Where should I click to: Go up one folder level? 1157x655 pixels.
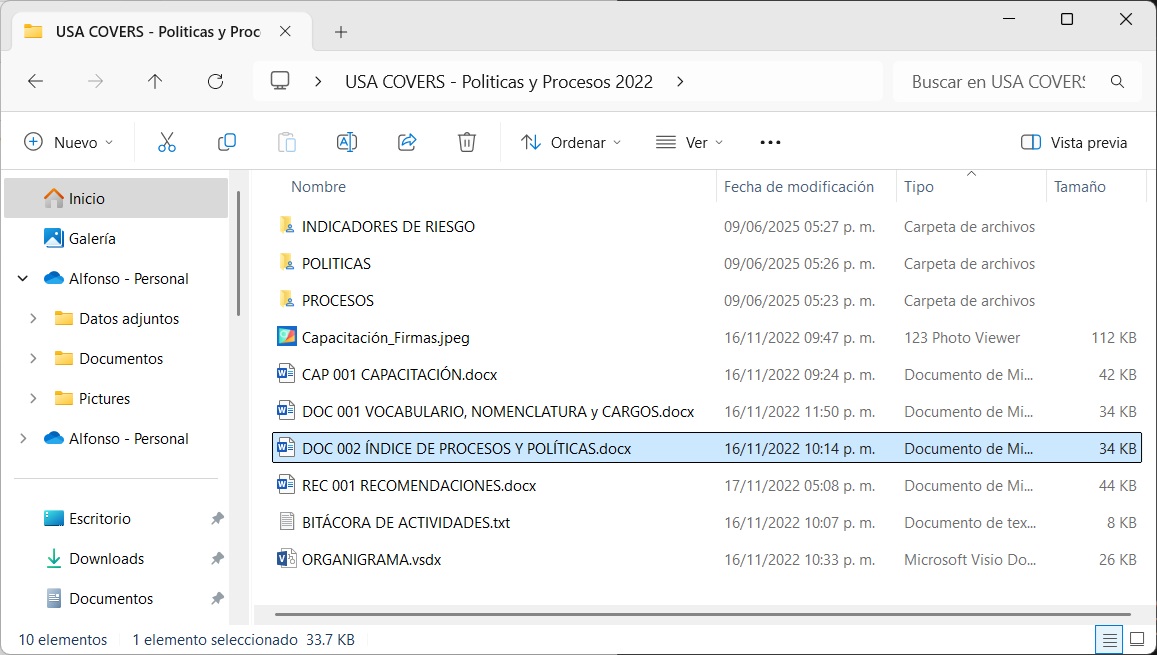click(155, 82)
